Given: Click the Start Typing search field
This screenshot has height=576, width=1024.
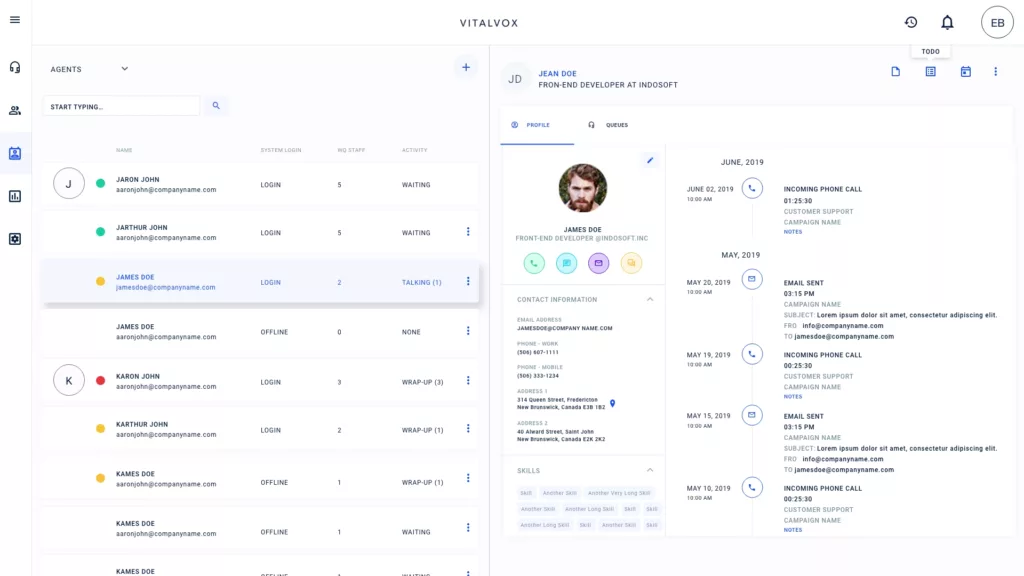Looking at the screenshot, I should coord(121,106).
